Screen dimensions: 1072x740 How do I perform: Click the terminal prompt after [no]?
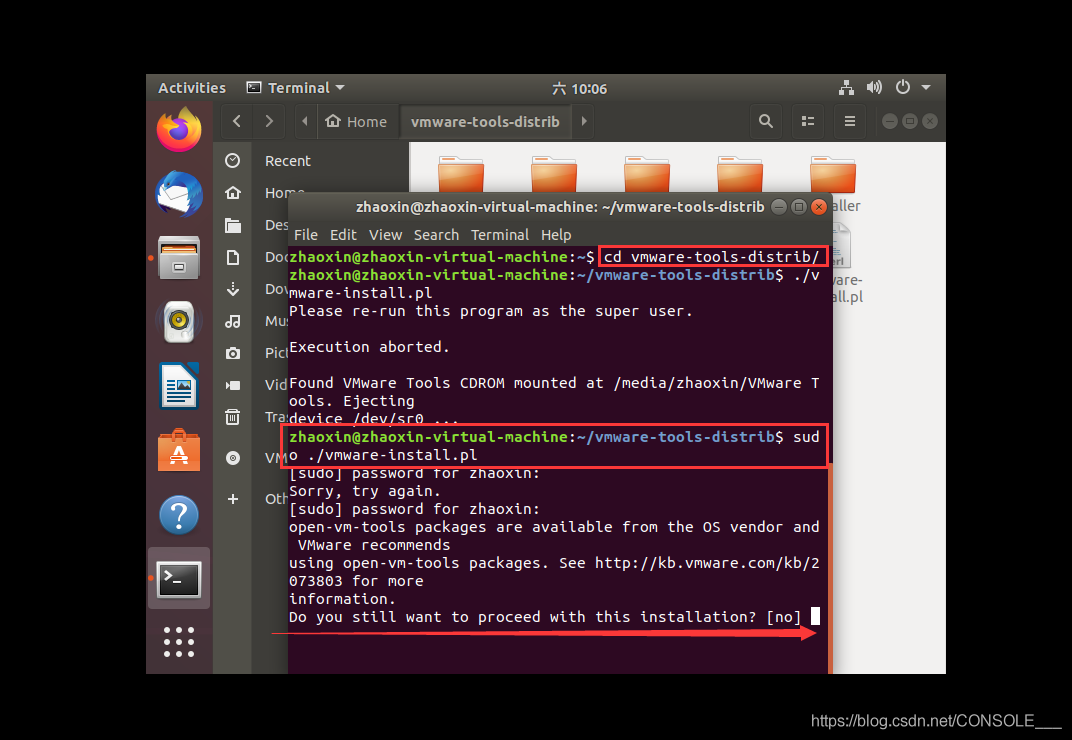pos(815,617)
